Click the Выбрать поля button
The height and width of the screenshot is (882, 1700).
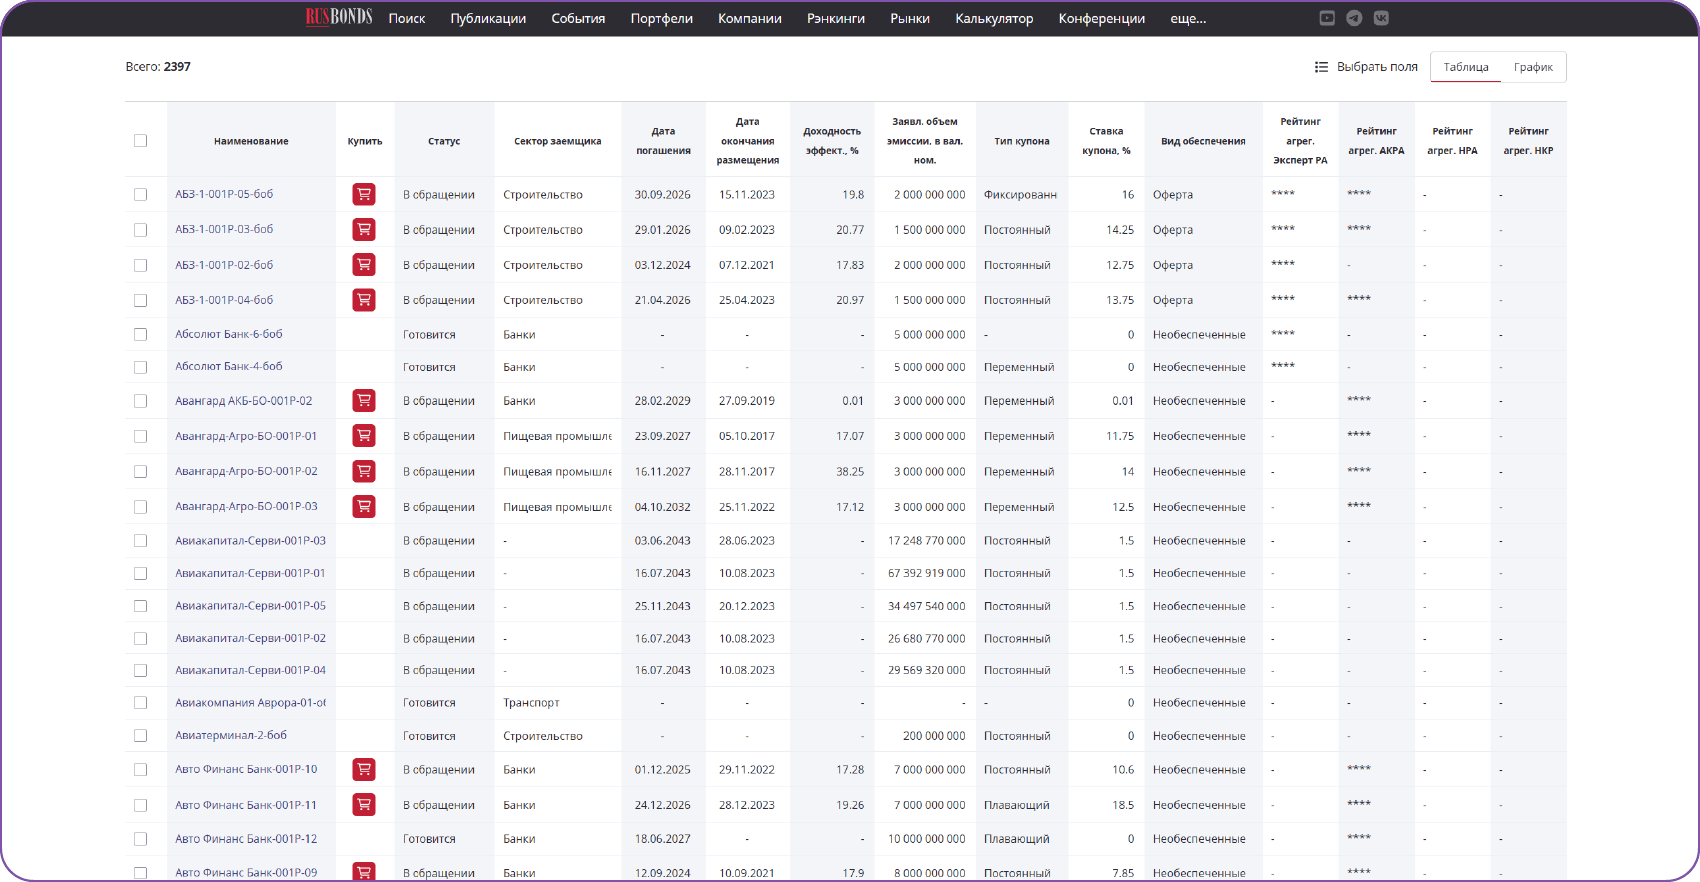tap(1366, 67)
